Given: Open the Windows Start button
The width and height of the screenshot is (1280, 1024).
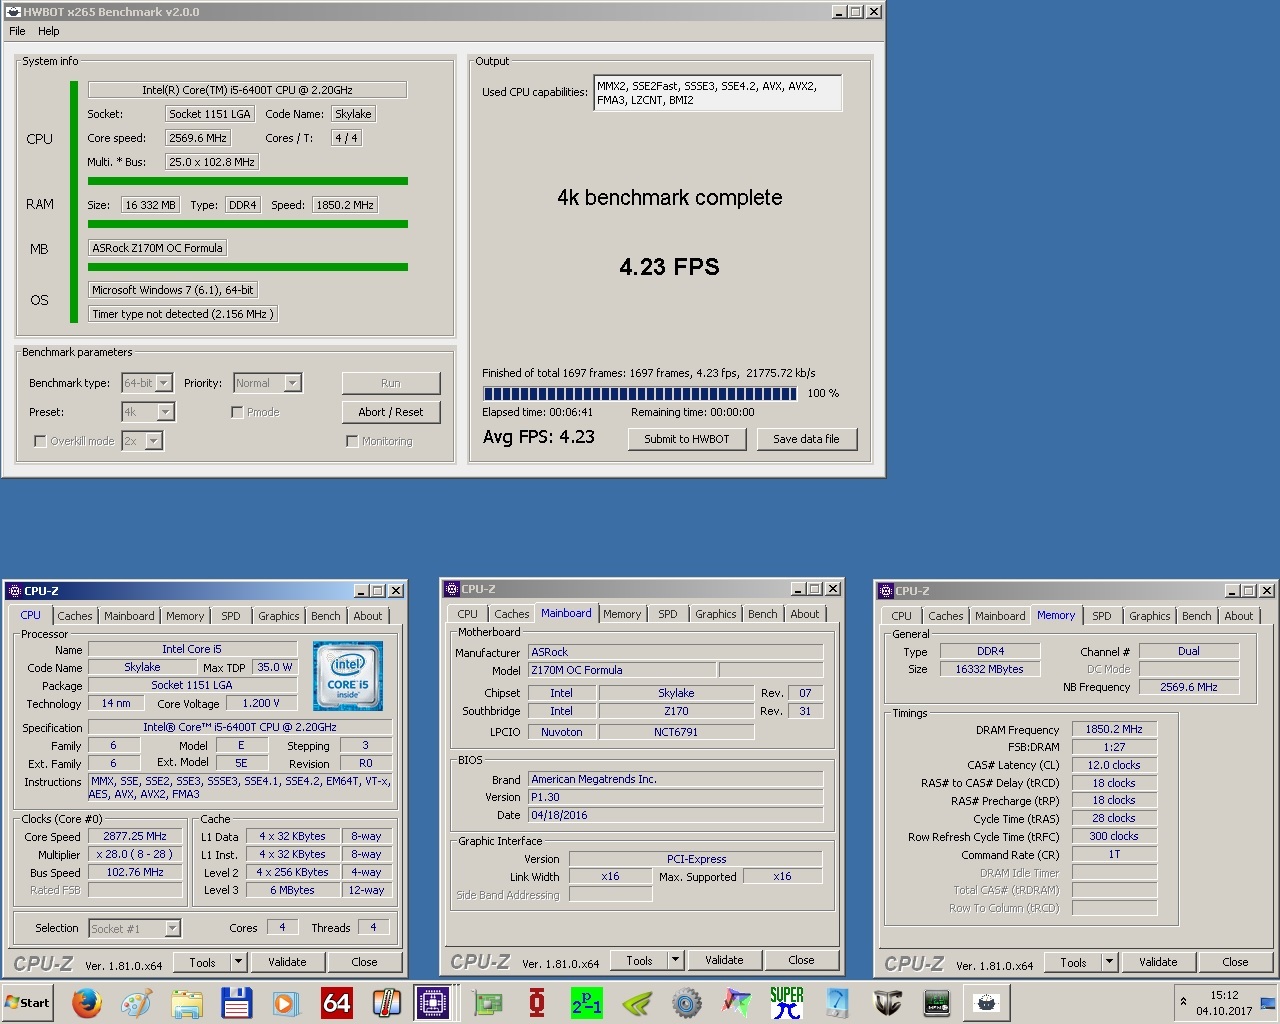Looking at the screenshot, I should [x=28, y=1003].
